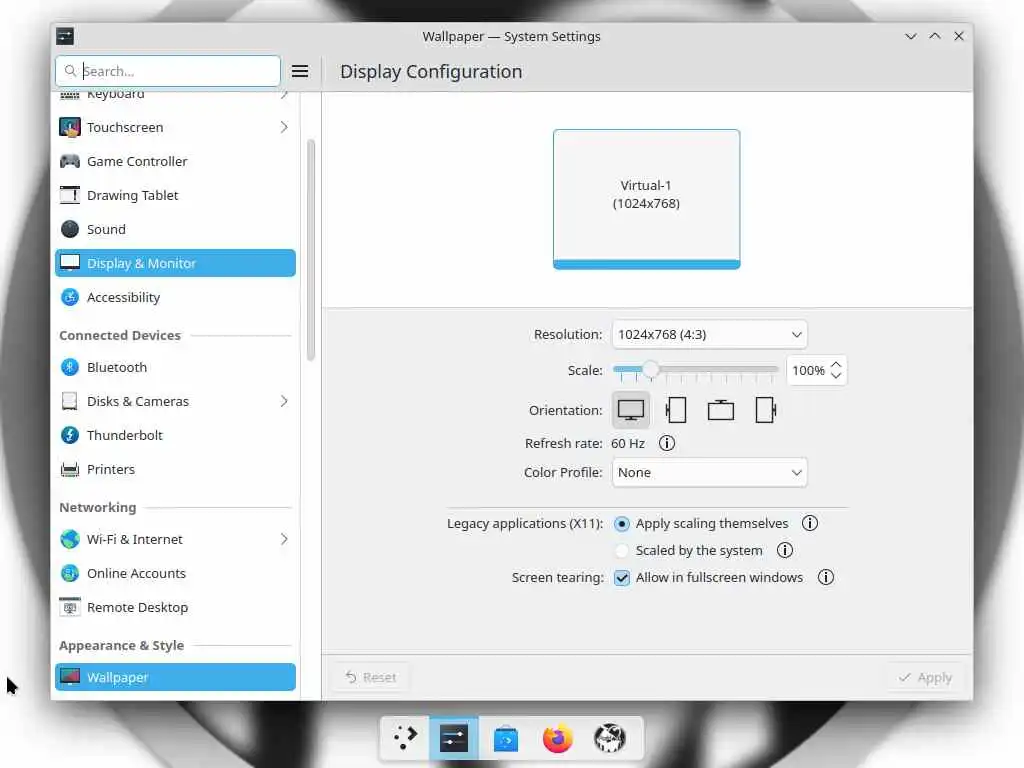
Task: Rotate display 90 degrees counterclockwise
Action: [676, 410]
